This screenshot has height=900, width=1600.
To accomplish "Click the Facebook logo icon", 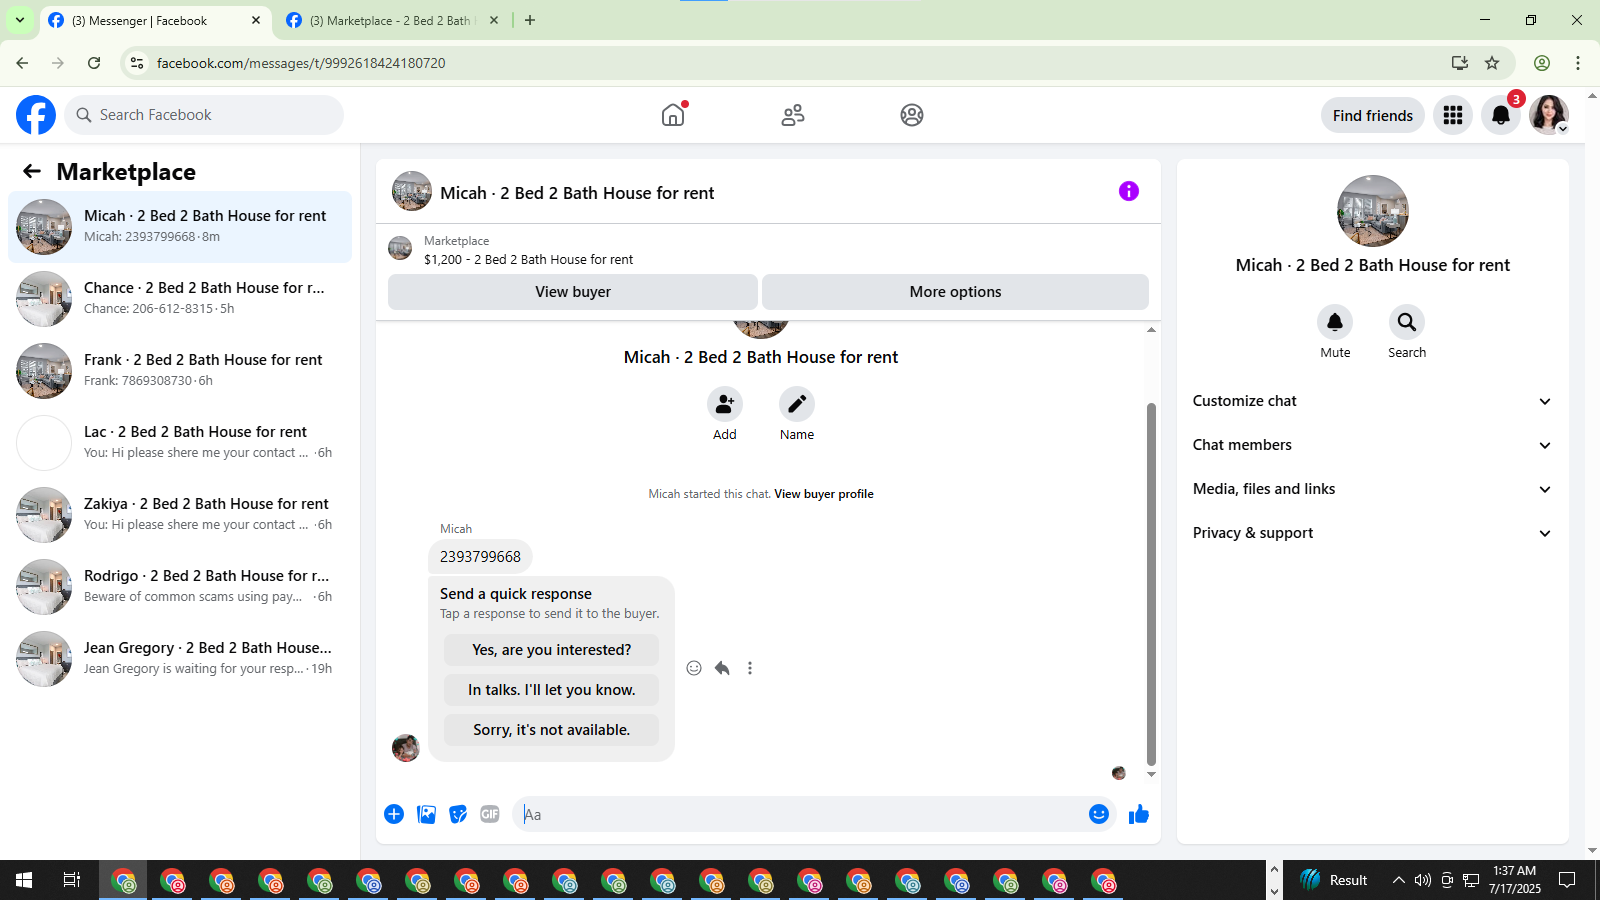I will coord(36,115).
